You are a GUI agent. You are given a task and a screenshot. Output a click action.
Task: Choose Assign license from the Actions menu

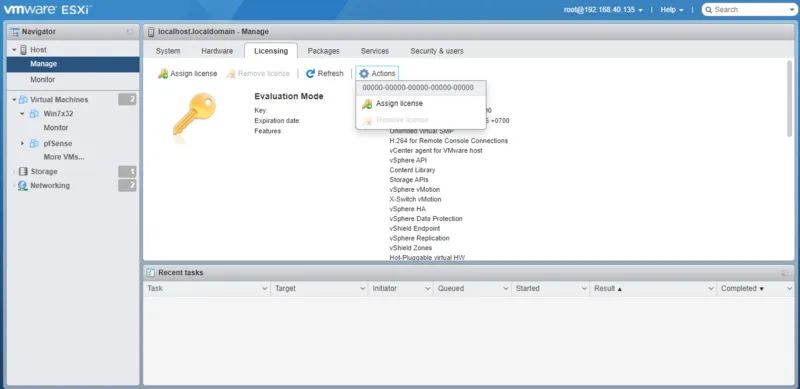click(420, 104)
